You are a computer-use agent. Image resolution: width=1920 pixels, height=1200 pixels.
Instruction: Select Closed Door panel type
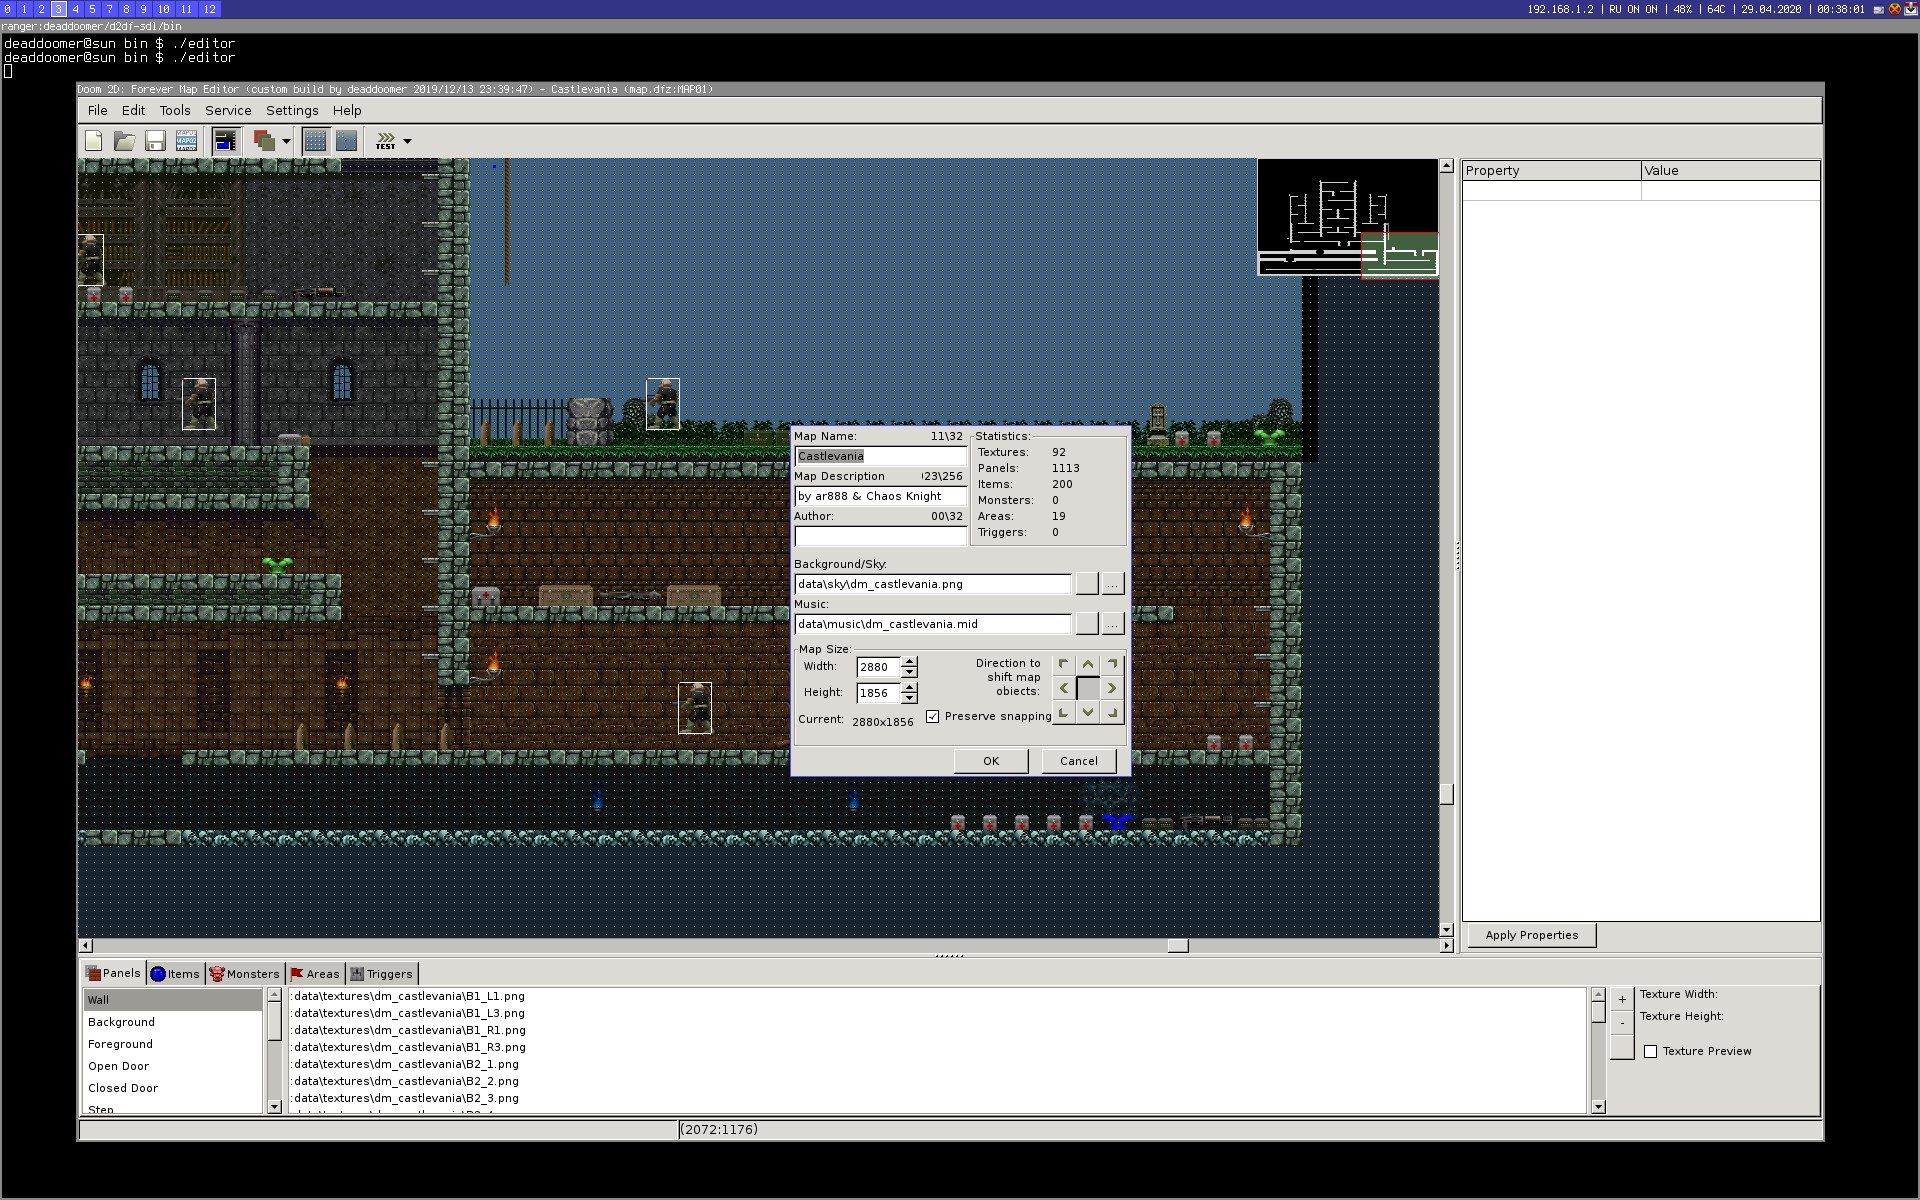tap(172, 1088)
